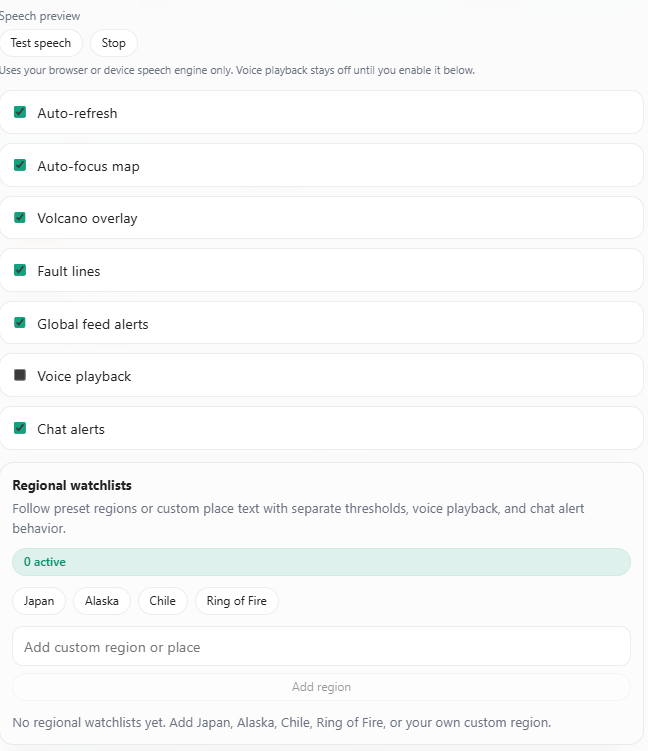The height and width of the screenshot is (751, 648).
Task: Click the Fault lines label text
Action: point(69,272)
